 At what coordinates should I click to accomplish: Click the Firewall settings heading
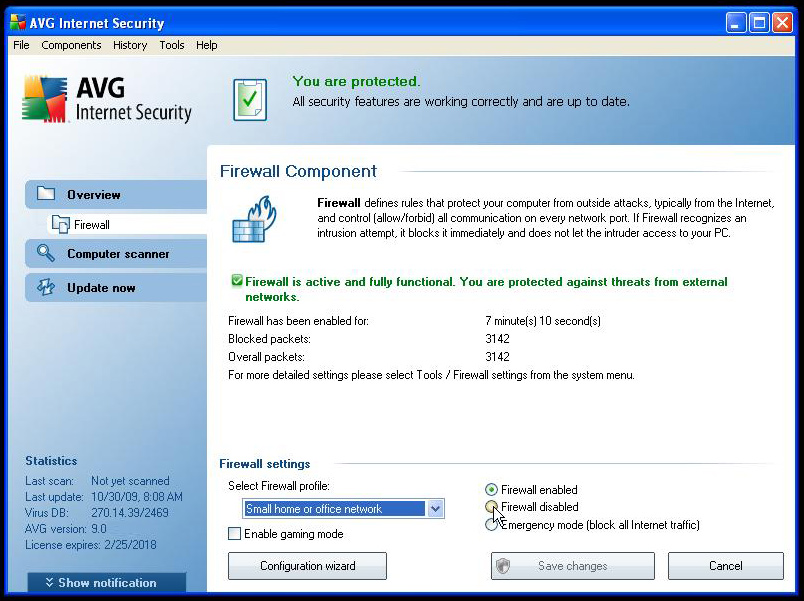click(265, 464)
